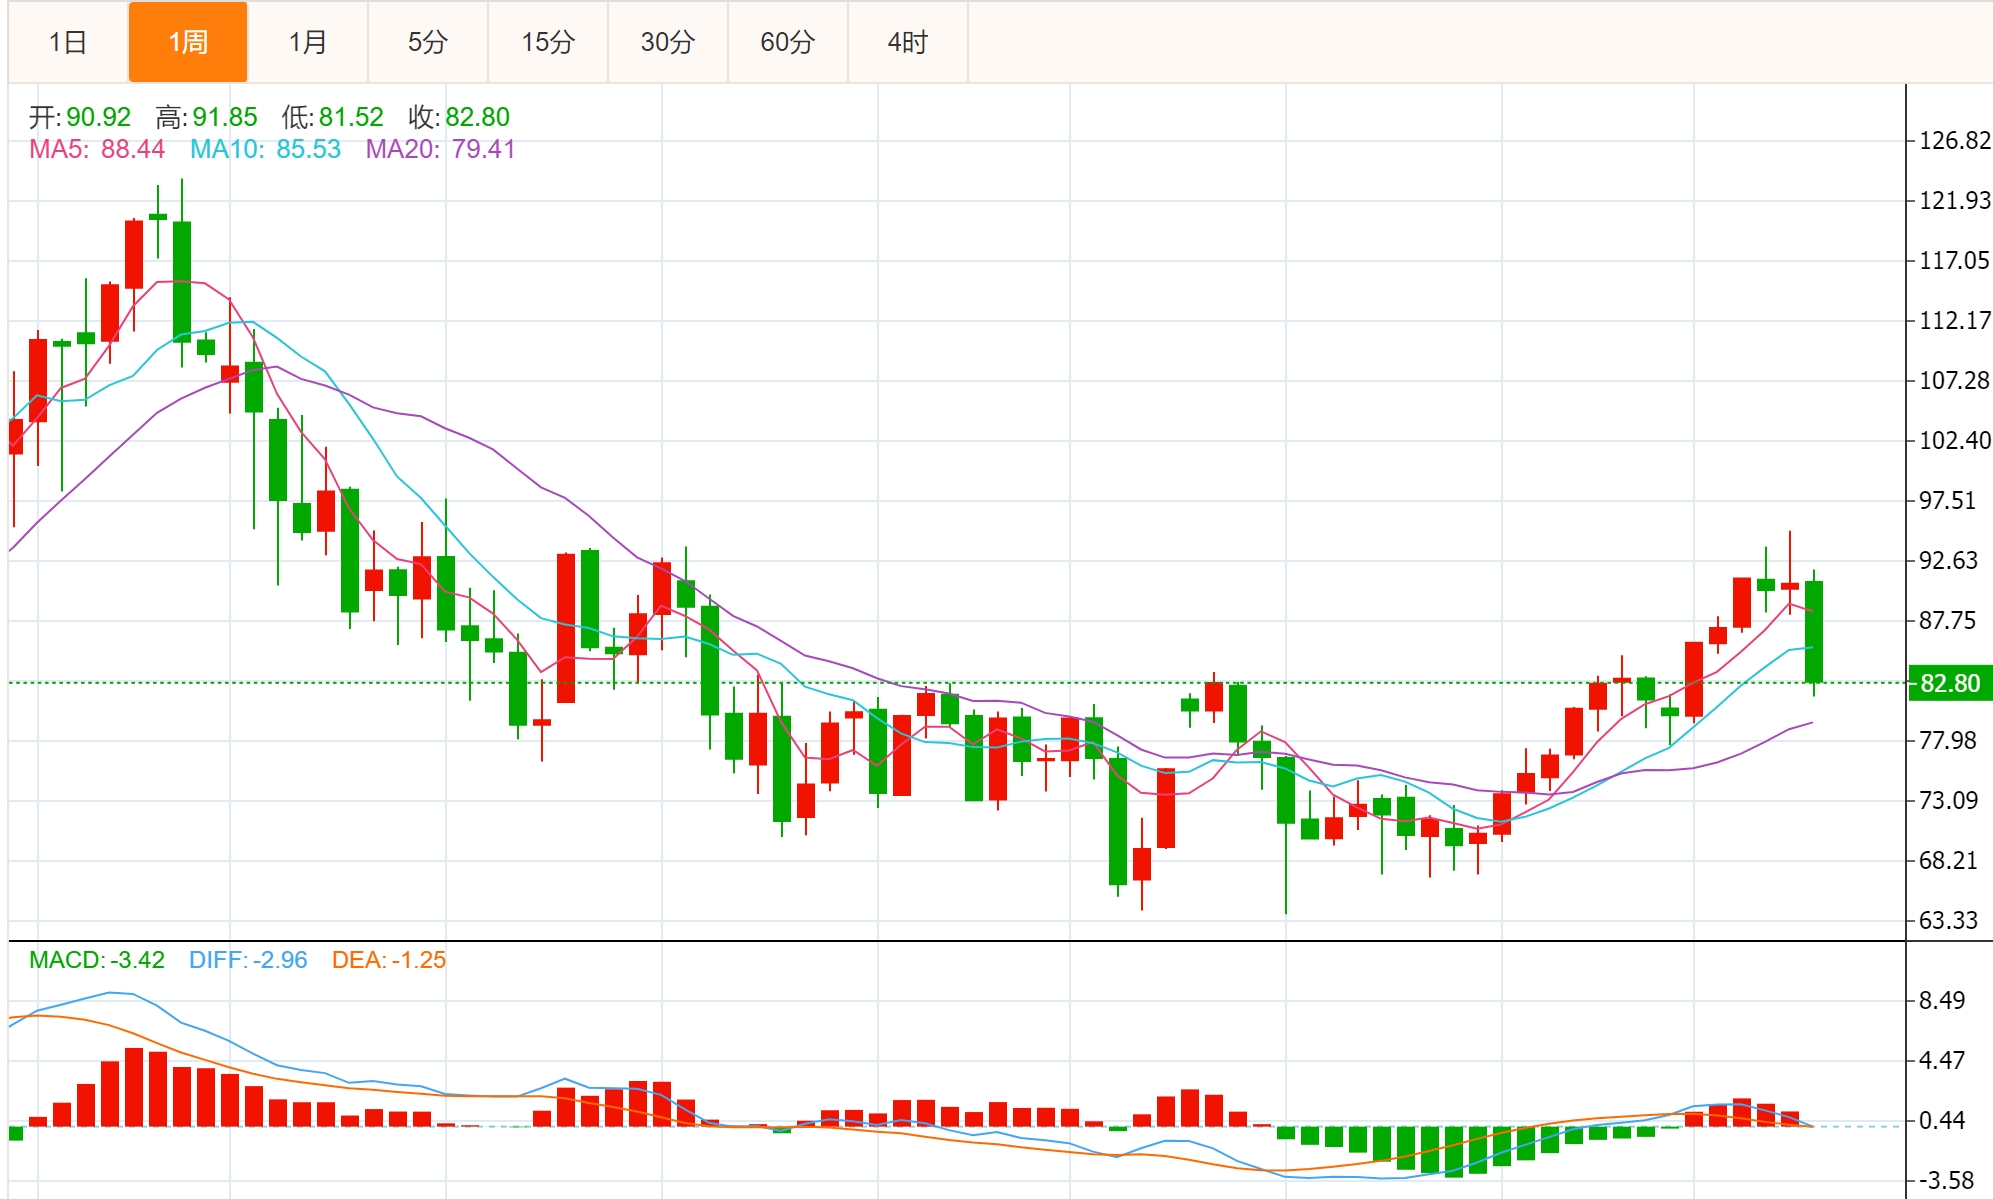Switch to the 1日 timeframe tab
Image resolution: width=1993 pixels, height=1199 pixels.
tap(68, 42)
